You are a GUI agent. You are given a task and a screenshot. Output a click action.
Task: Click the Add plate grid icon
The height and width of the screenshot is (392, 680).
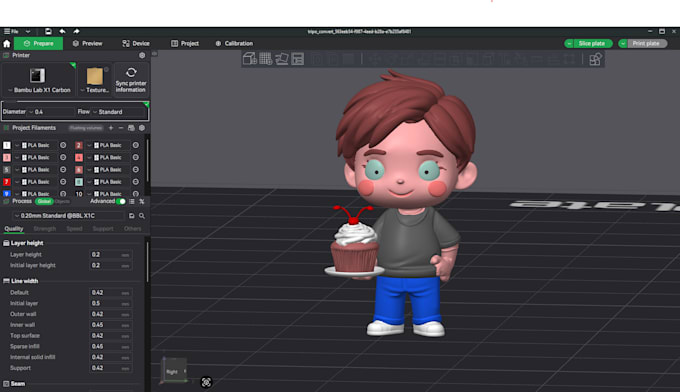tap(266, 59)
